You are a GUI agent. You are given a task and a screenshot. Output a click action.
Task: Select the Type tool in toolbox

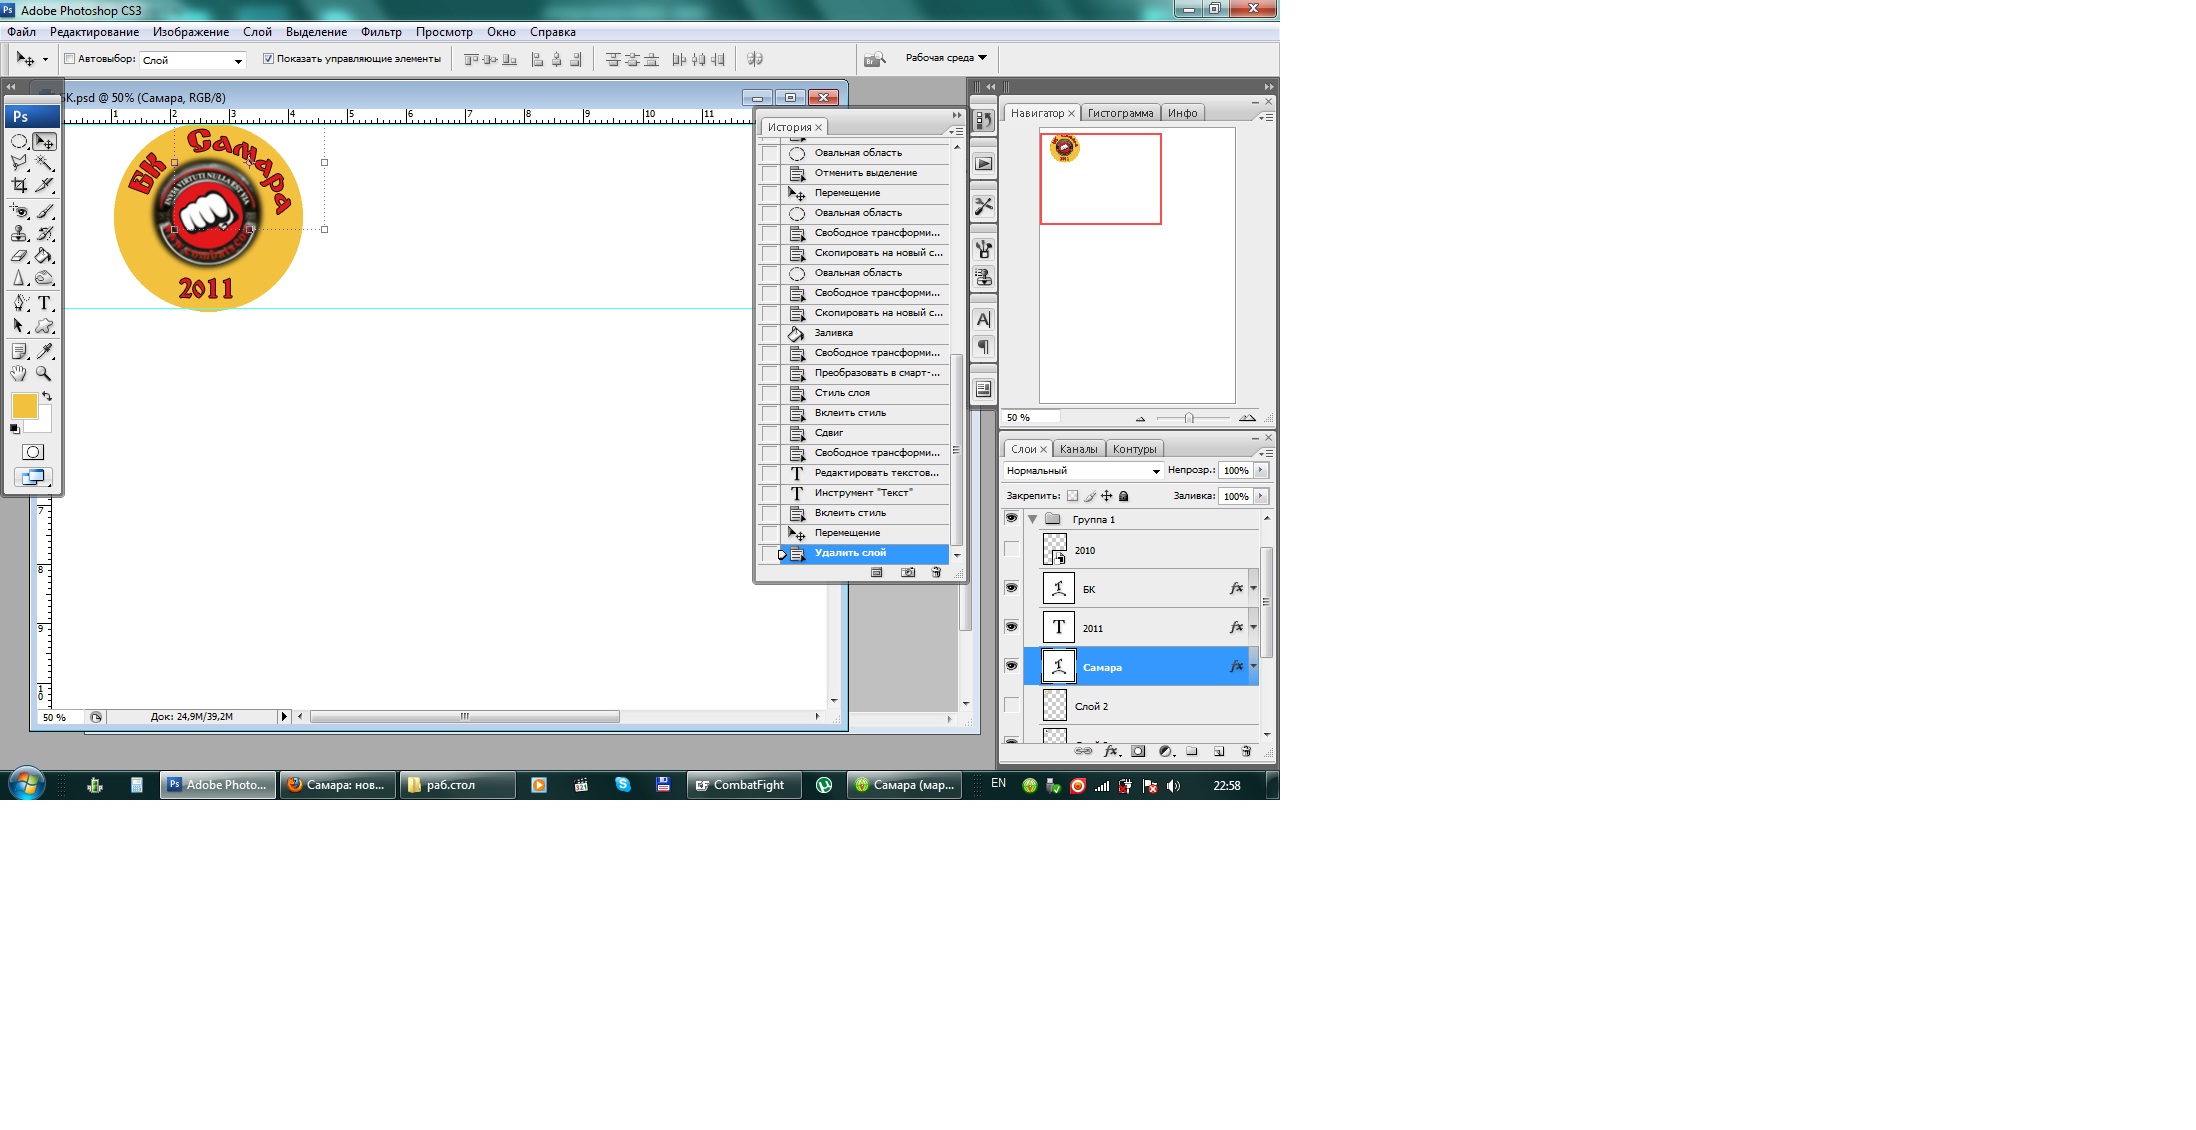tap(44, 303)
